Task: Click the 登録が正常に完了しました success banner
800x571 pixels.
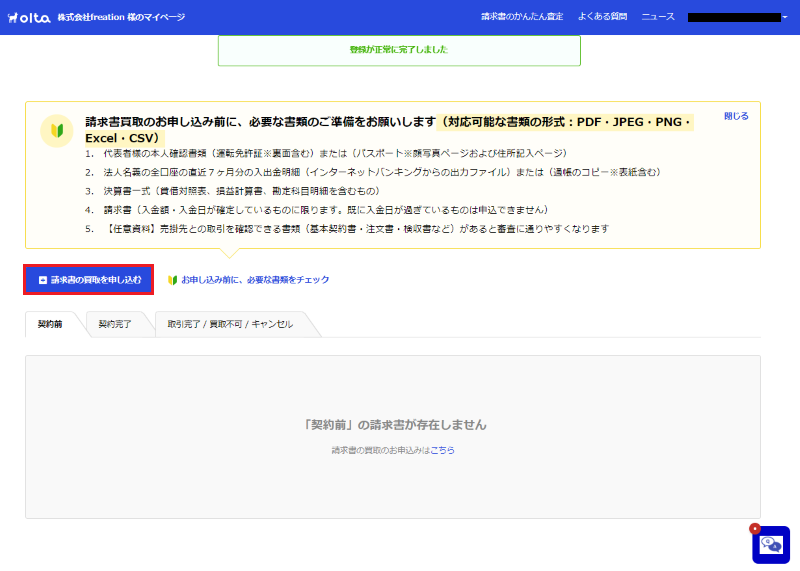Action: (399, 50)
